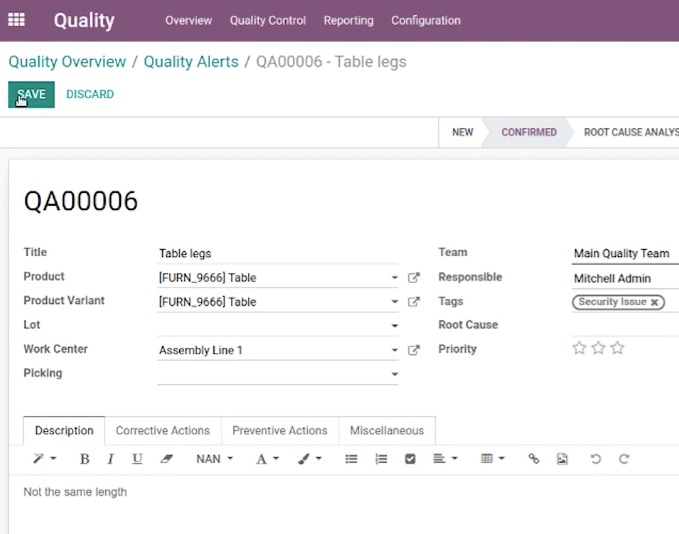Open external link for Product field
This screenshot has width=679, height=534.
(414, 278)
